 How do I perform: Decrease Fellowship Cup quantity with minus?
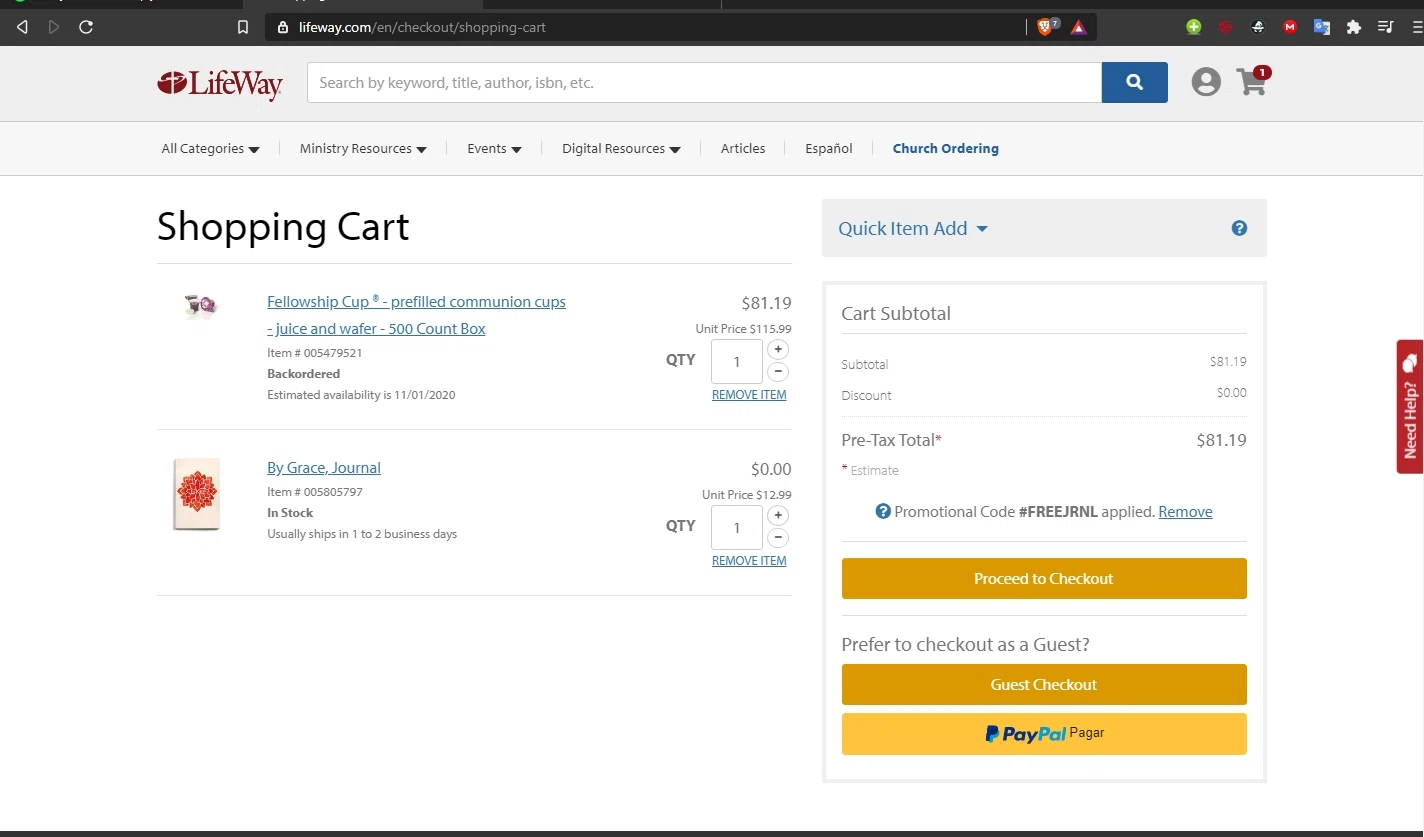[x=778, y=372]
